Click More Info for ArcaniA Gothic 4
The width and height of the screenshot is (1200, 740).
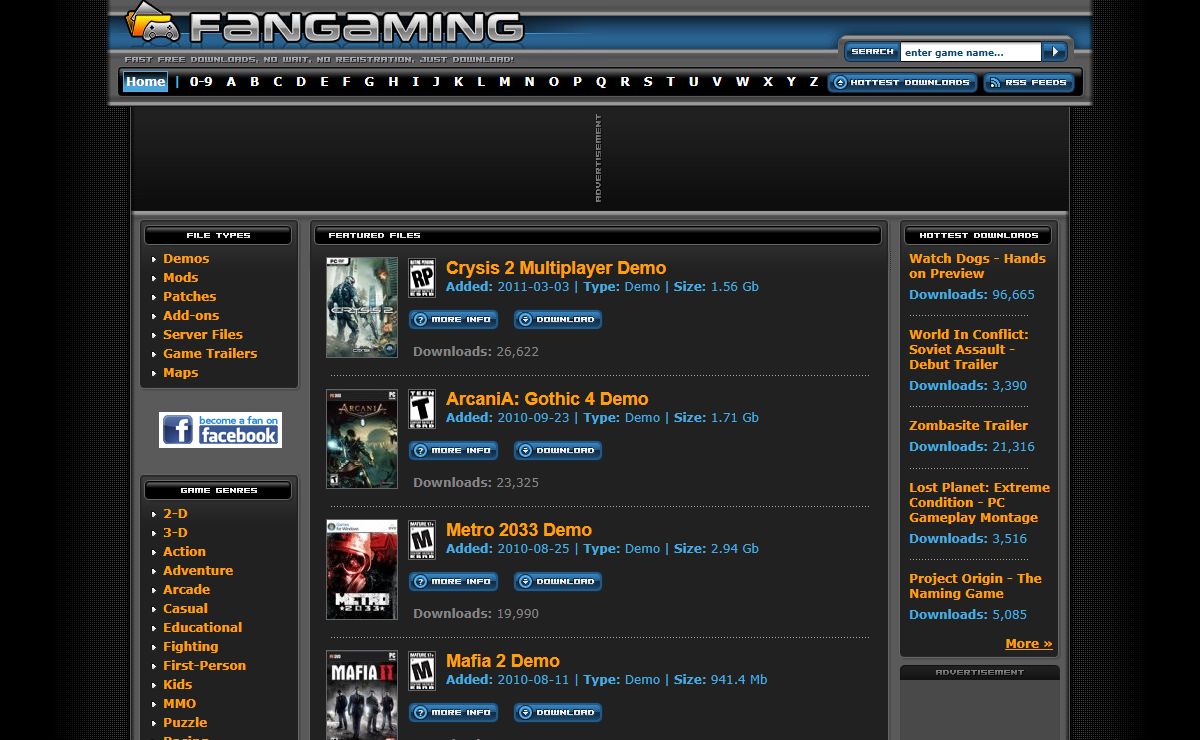click(453, 451)
